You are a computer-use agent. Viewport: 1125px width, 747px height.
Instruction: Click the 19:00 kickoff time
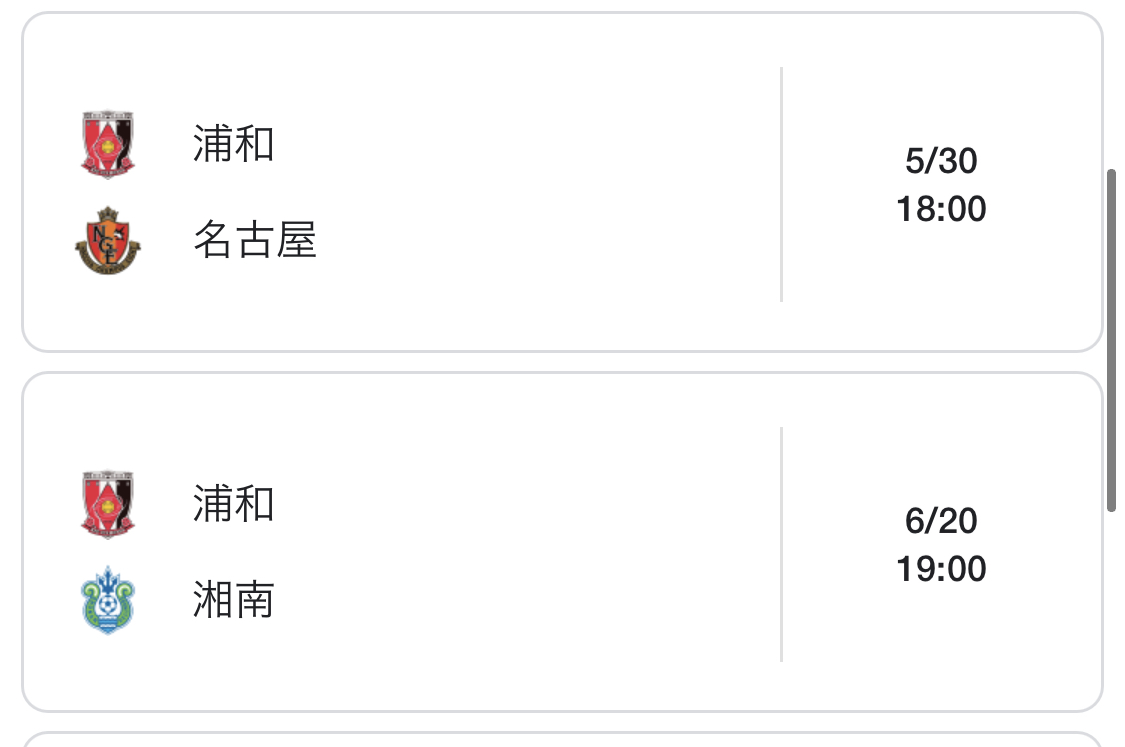click(941, 569)
